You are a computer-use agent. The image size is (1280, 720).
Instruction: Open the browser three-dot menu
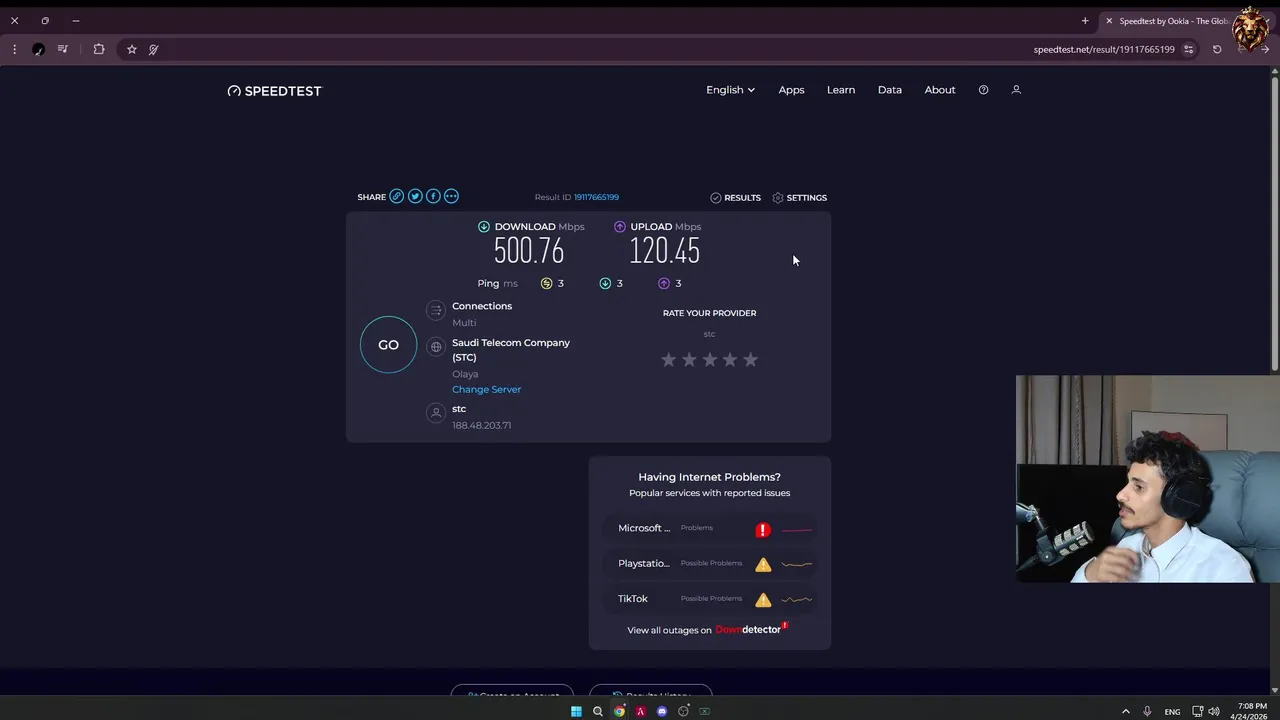tap(14, 49)
